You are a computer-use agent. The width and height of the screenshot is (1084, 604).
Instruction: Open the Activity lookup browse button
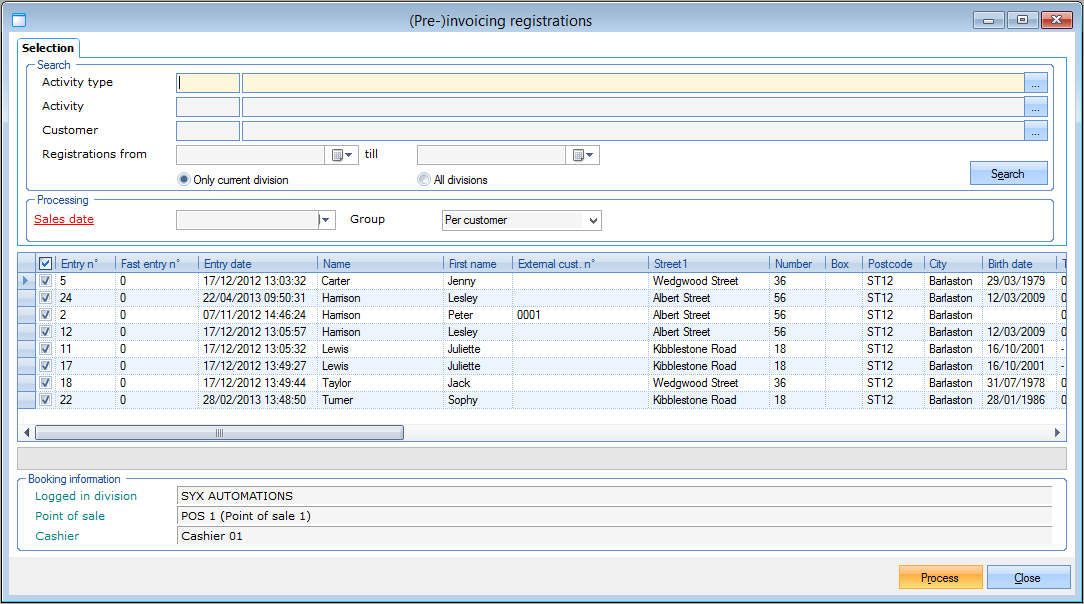pos(1035,107)
